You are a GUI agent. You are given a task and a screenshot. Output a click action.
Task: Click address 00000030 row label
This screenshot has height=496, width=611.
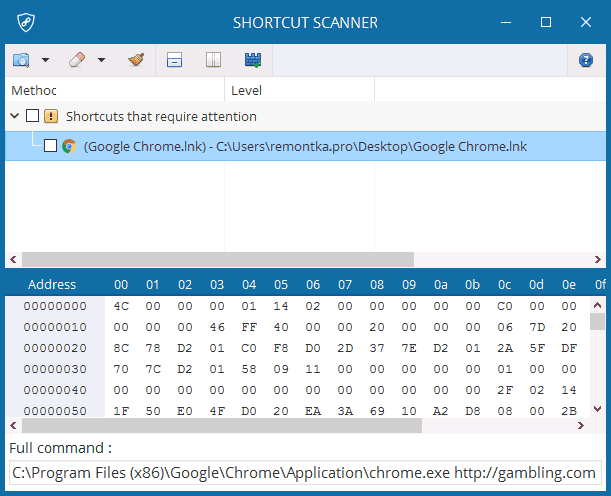[55, 369]
